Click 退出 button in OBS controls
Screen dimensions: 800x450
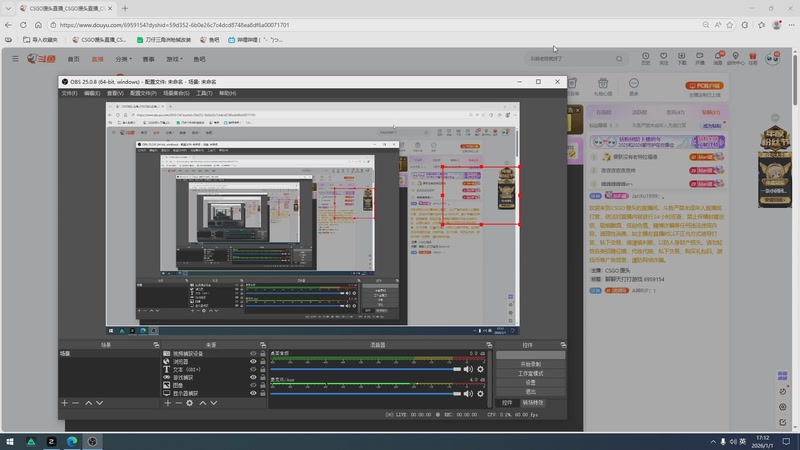click(531, 392)
